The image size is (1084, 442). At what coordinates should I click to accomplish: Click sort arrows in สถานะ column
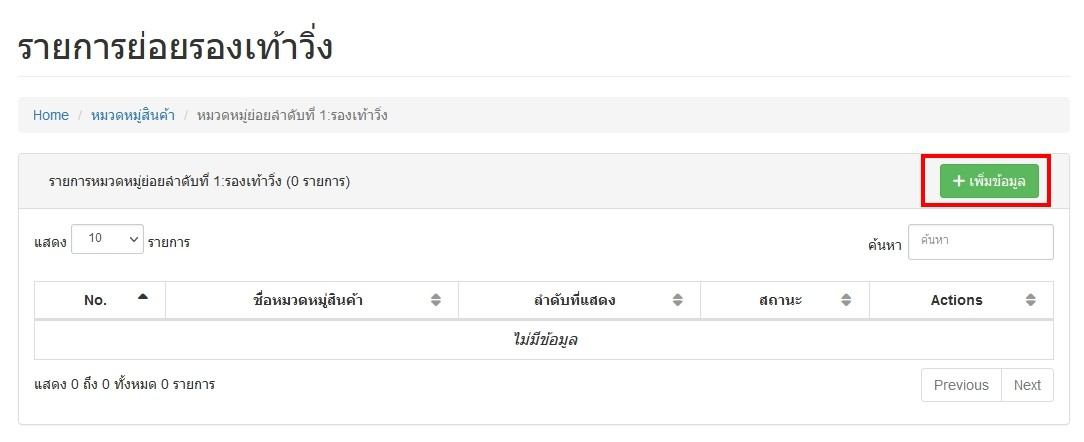tap(847, 300)
